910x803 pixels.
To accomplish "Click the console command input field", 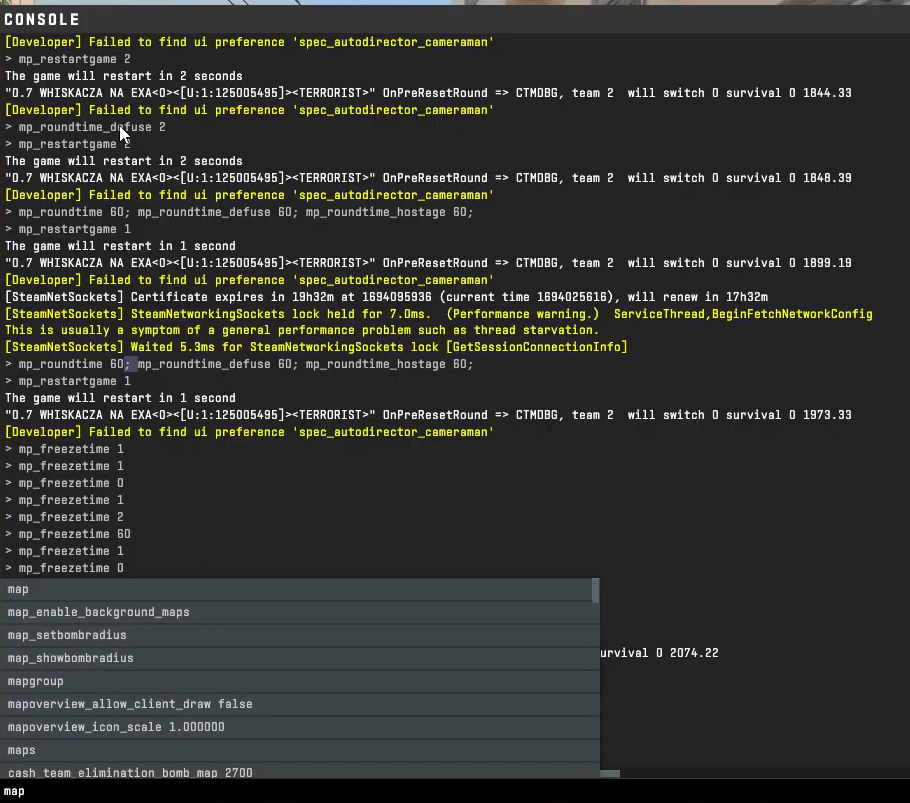I will point(450,791).
